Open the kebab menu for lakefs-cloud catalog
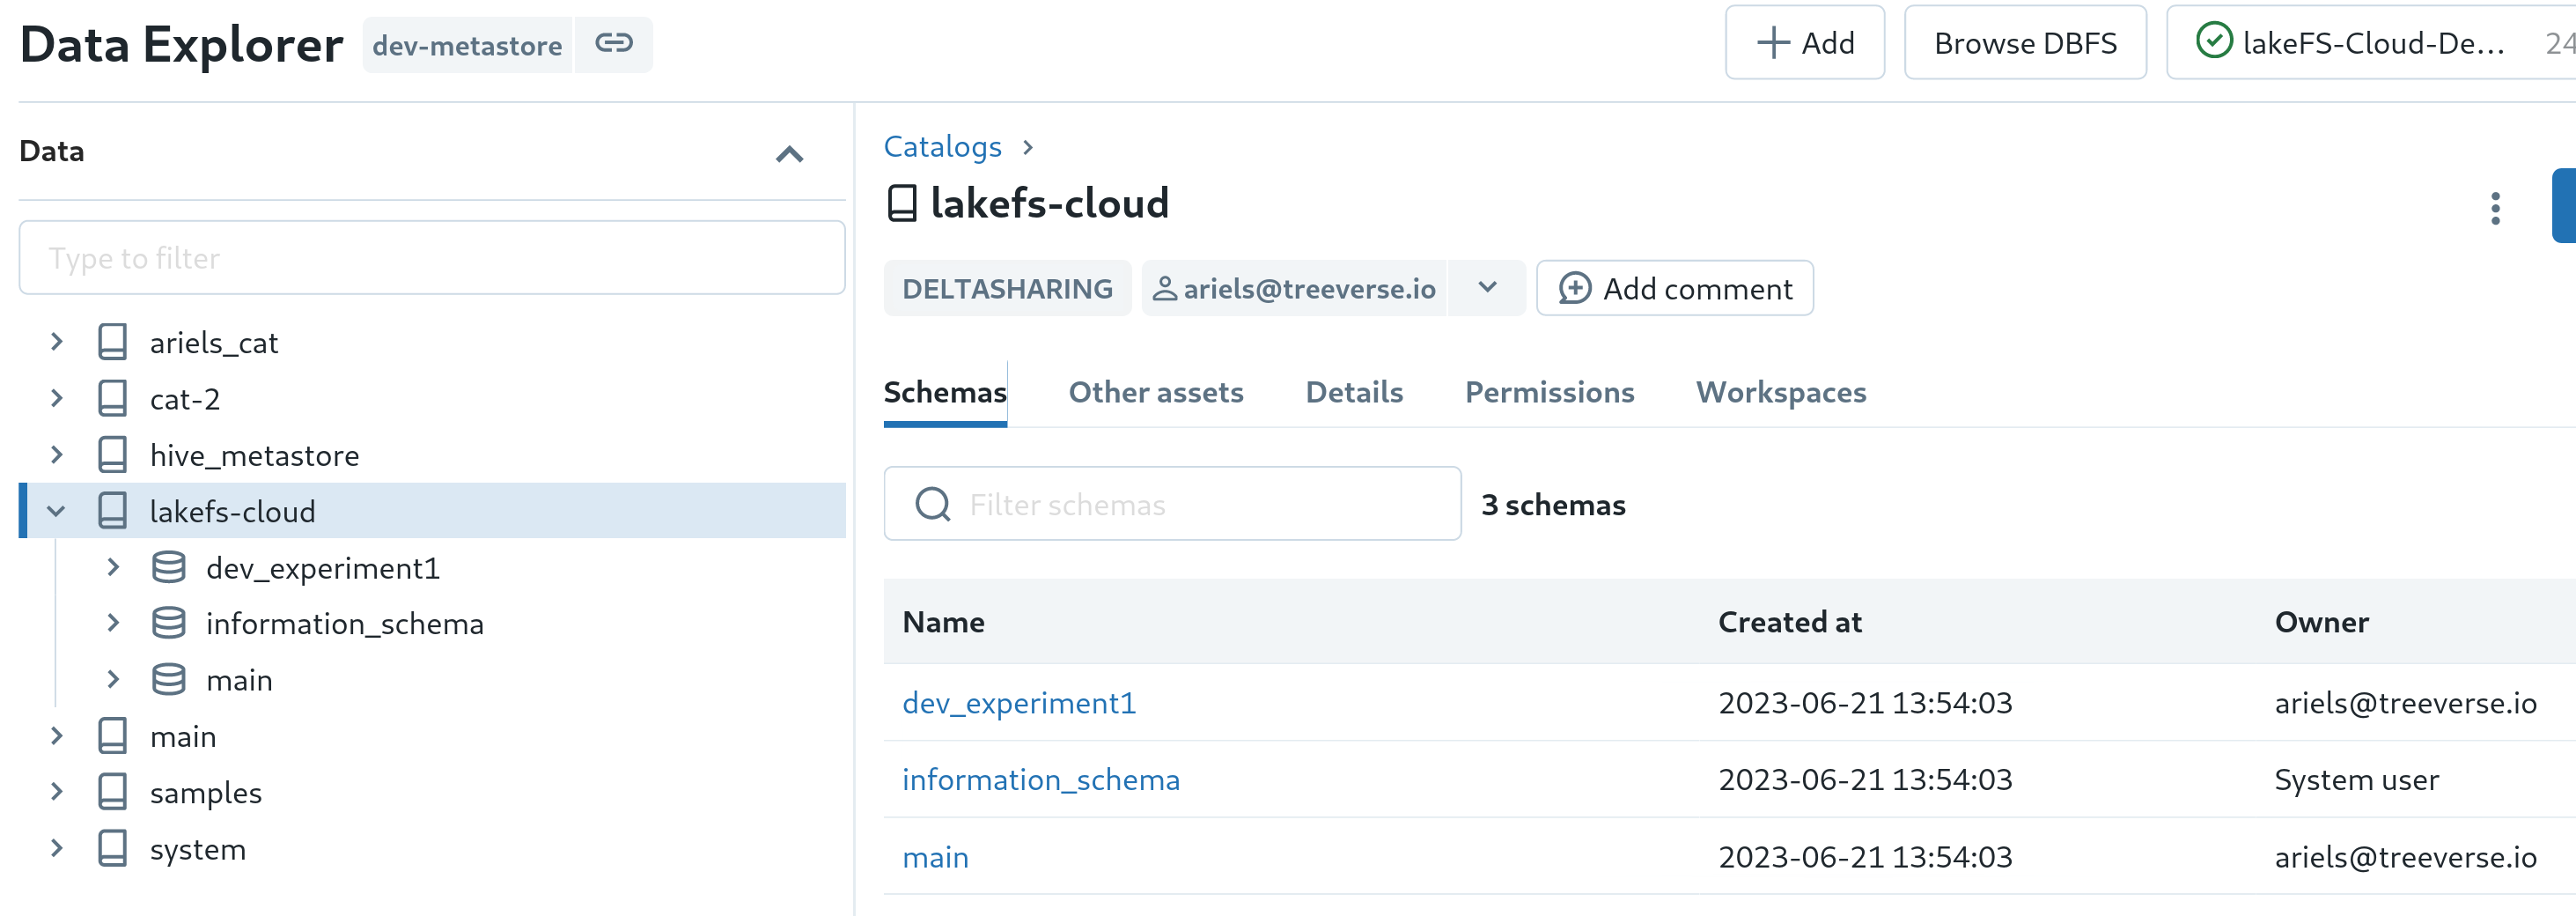2576x916 pixels. pos(2495,207)
